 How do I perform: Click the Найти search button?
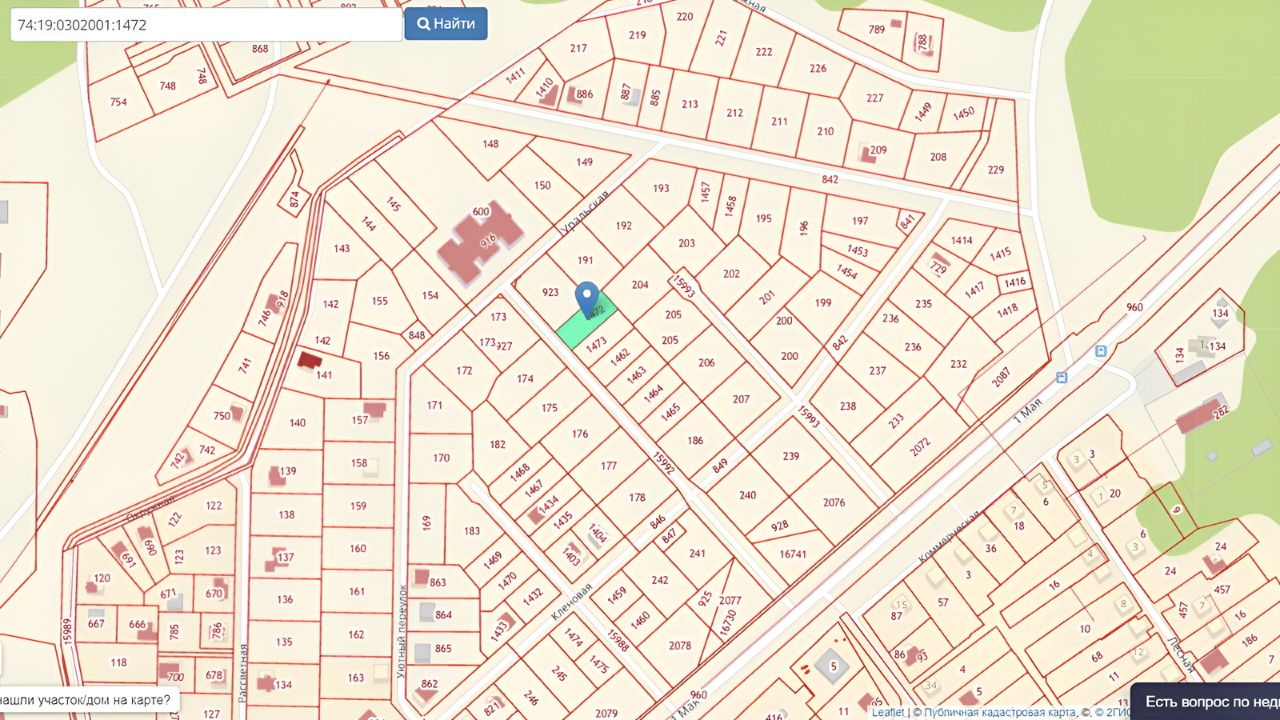tap(446, 24)
